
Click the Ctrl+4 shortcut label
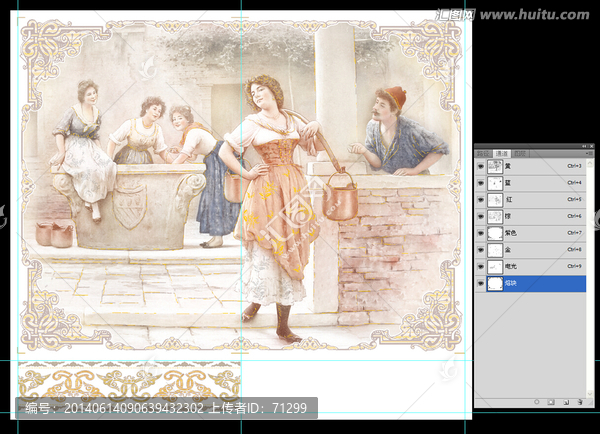coord(574,183)
